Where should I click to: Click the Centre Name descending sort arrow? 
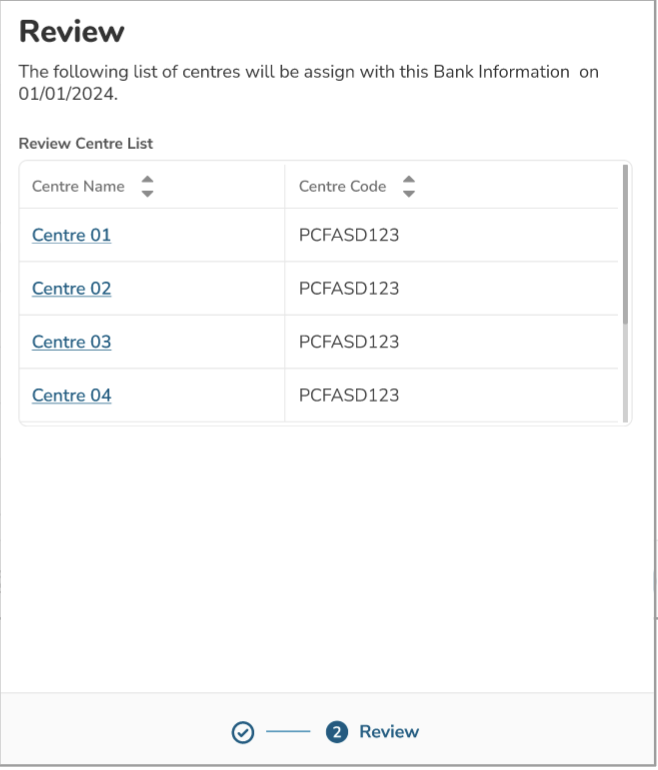click(x=147, y=193)
